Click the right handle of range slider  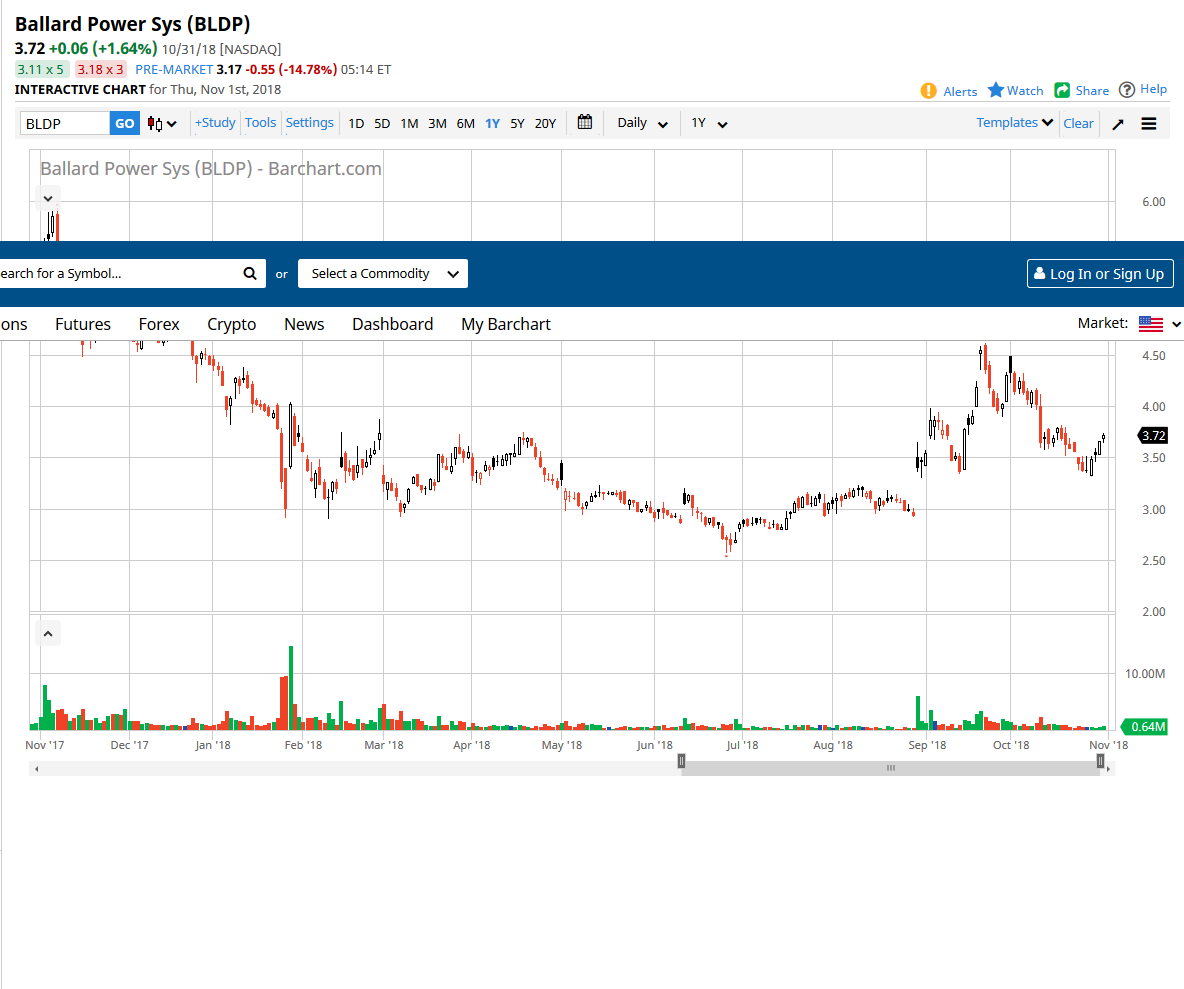point(1100,761)
